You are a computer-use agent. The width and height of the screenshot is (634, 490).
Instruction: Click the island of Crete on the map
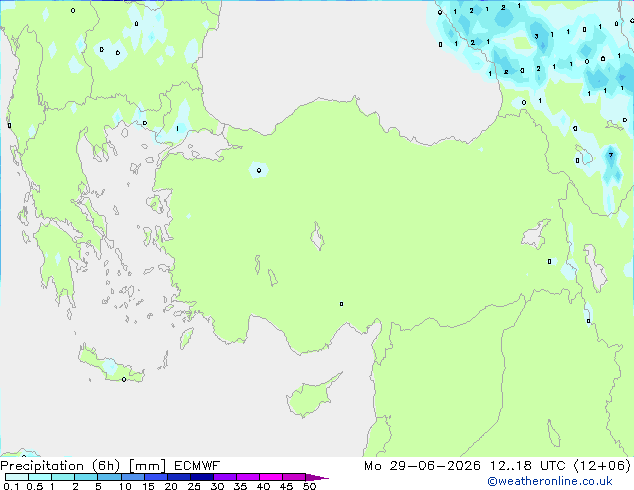(x=109, y=365)
